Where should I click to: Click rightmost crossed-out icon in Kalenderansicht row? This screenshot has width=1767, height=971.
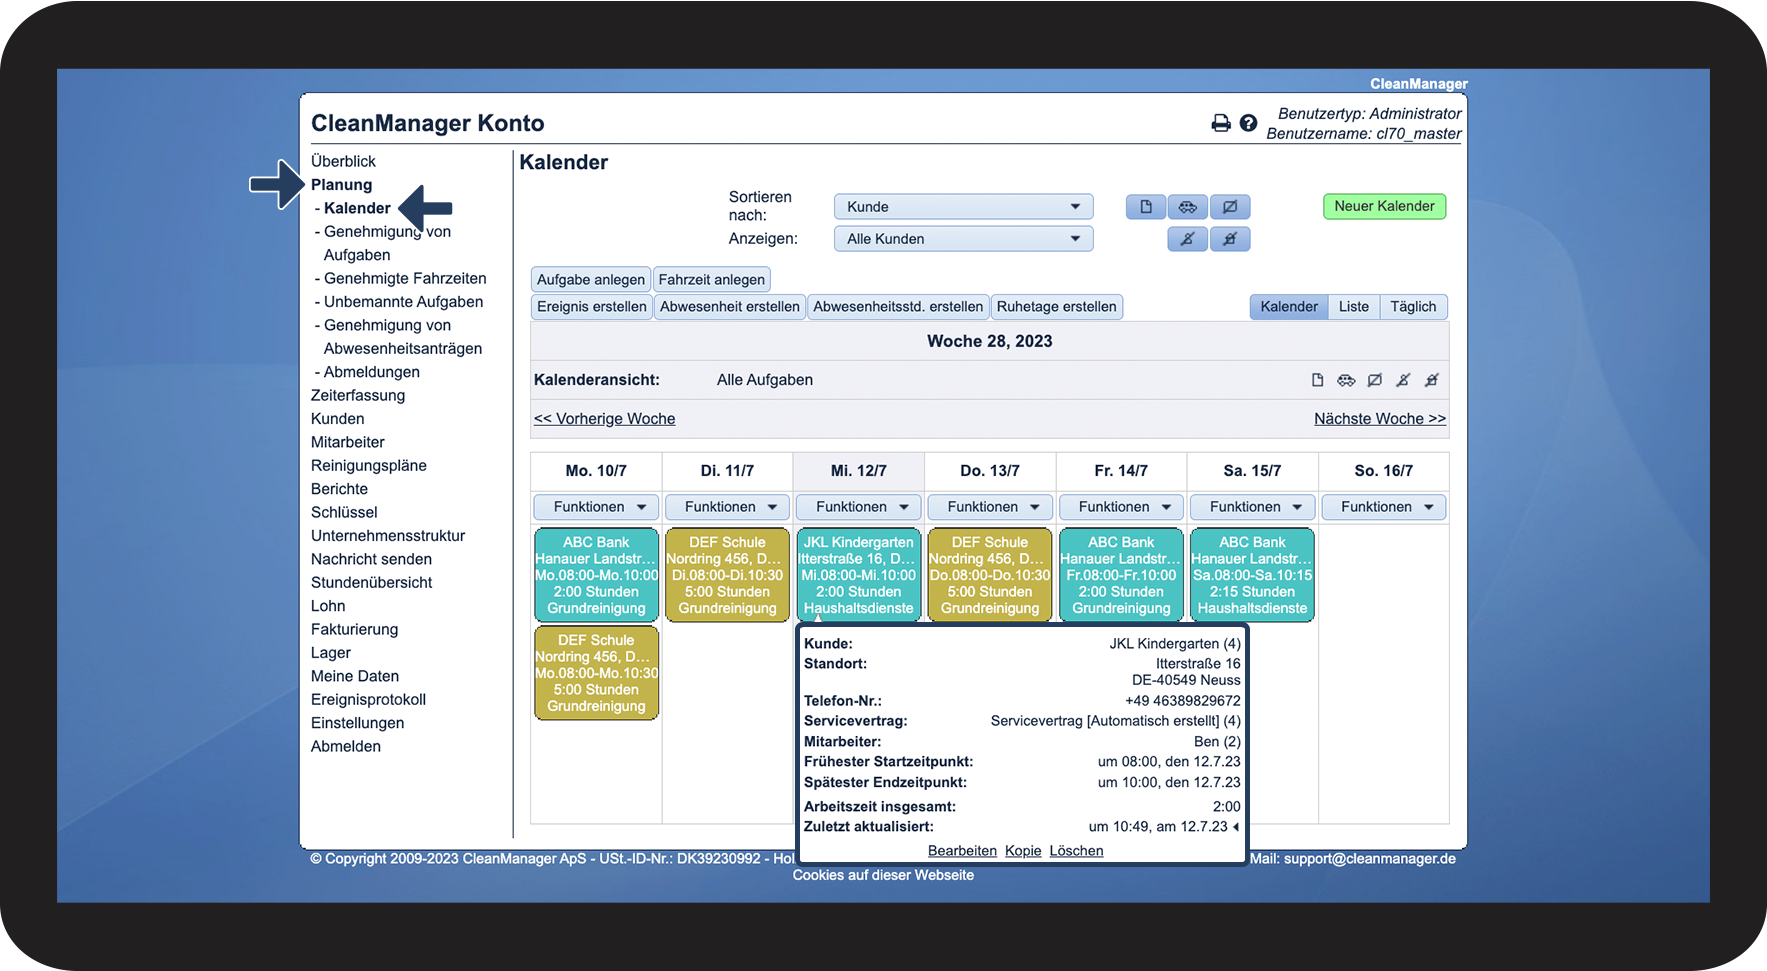(1431, 380)
